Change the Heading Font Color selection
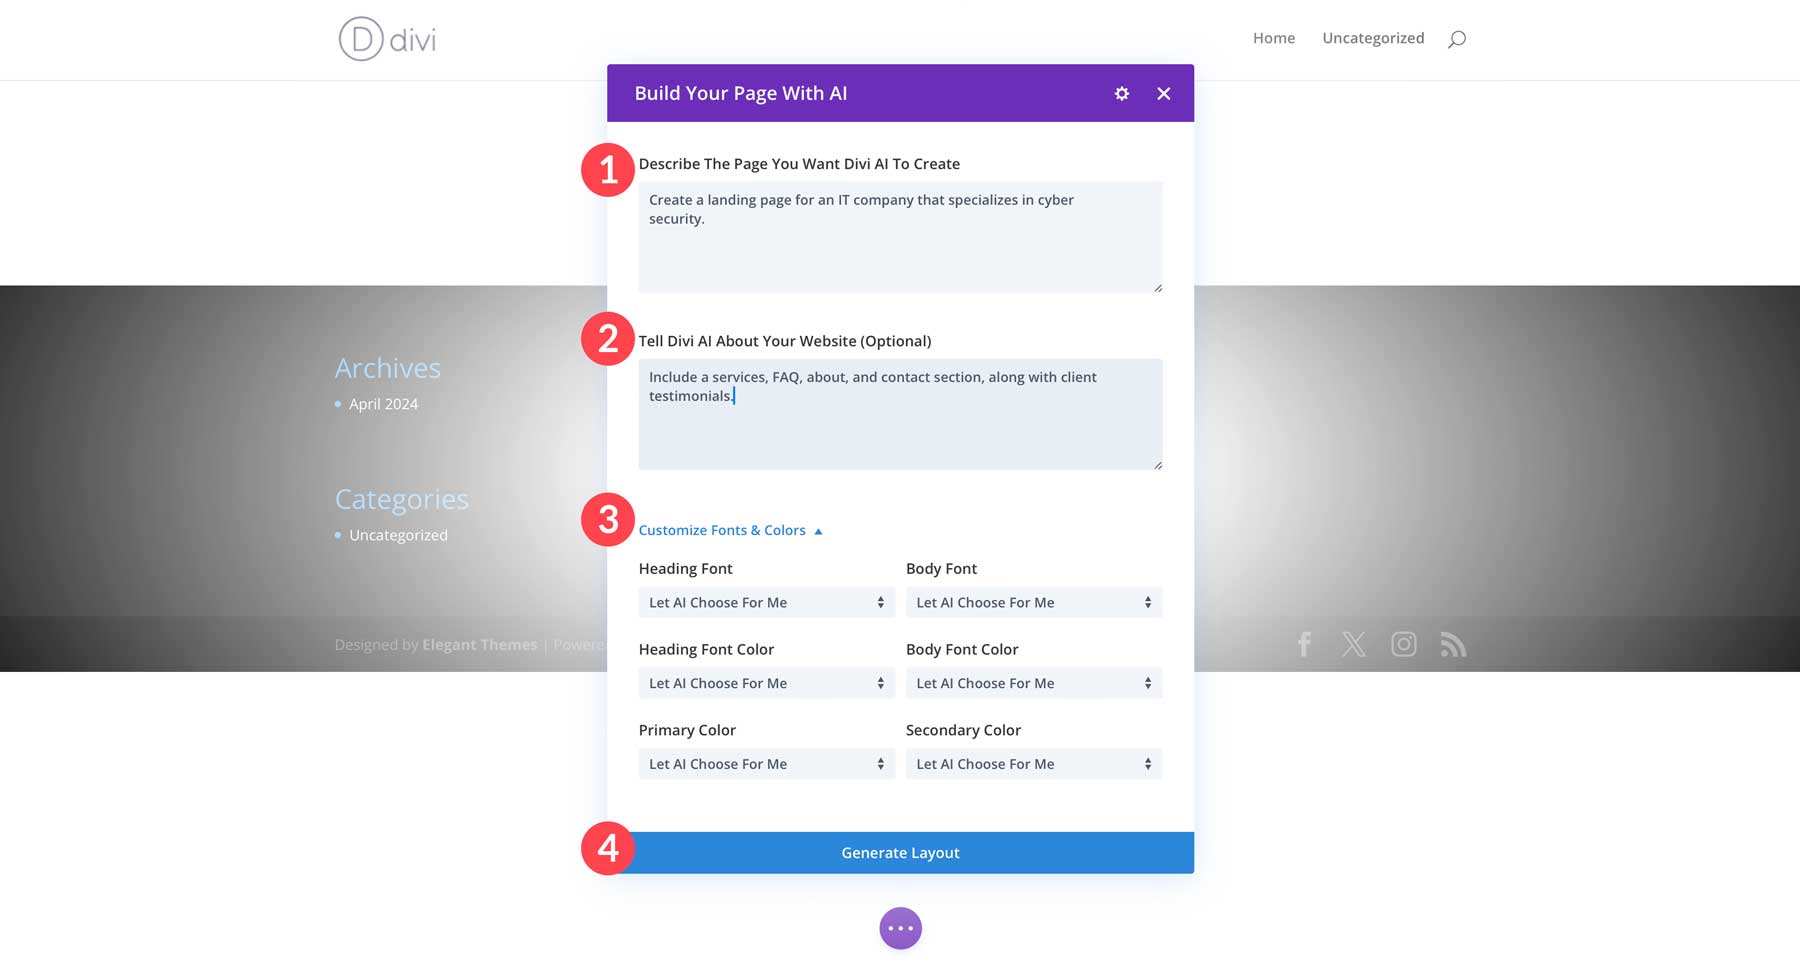The image size is (1800, 970). 766,683
